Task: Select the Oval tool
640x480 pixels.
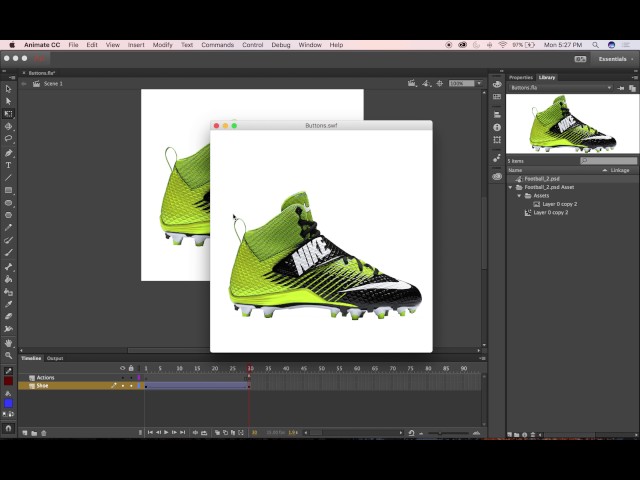Action: [8, 203]
